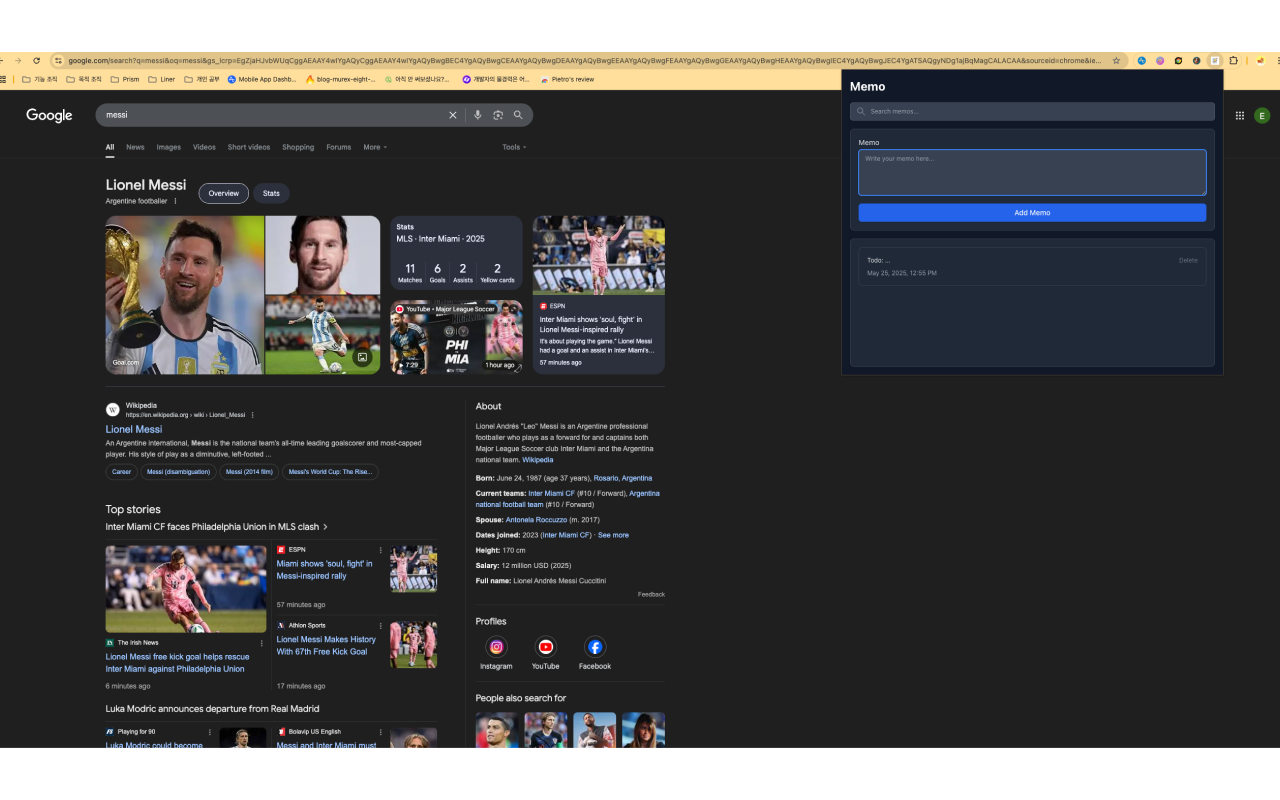Viewport: 1280px width, 800px height.
Task: Open three-dot menu on Athlon Sports story
Action: point(380,626)
